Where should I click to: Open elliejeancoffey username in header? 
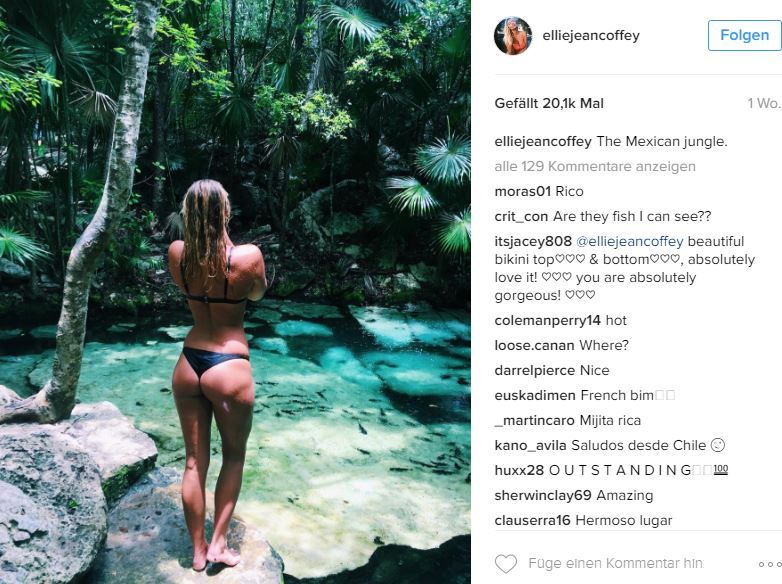pos(591,35)
